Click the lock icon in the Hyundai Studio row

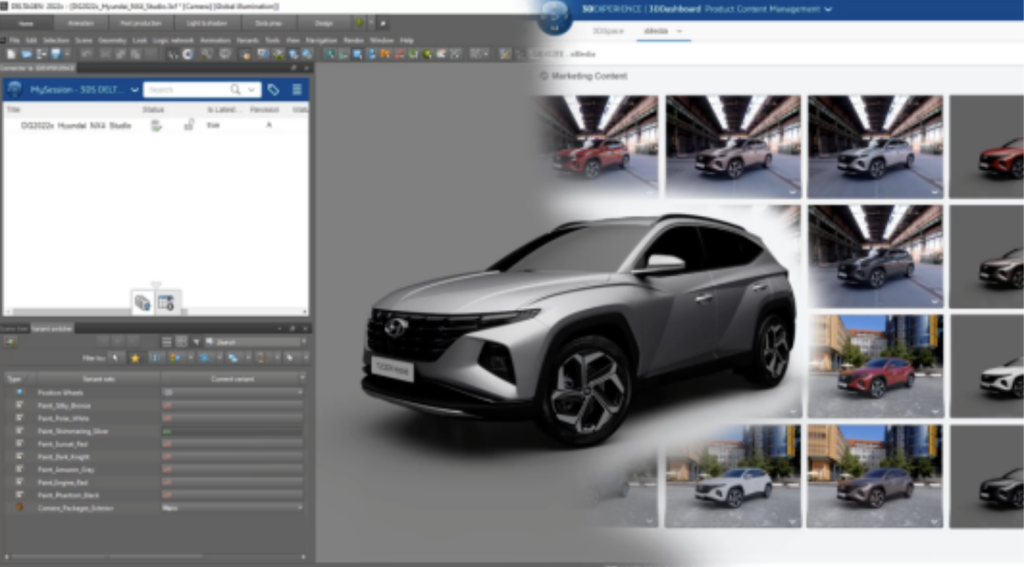tap(189, 125)
